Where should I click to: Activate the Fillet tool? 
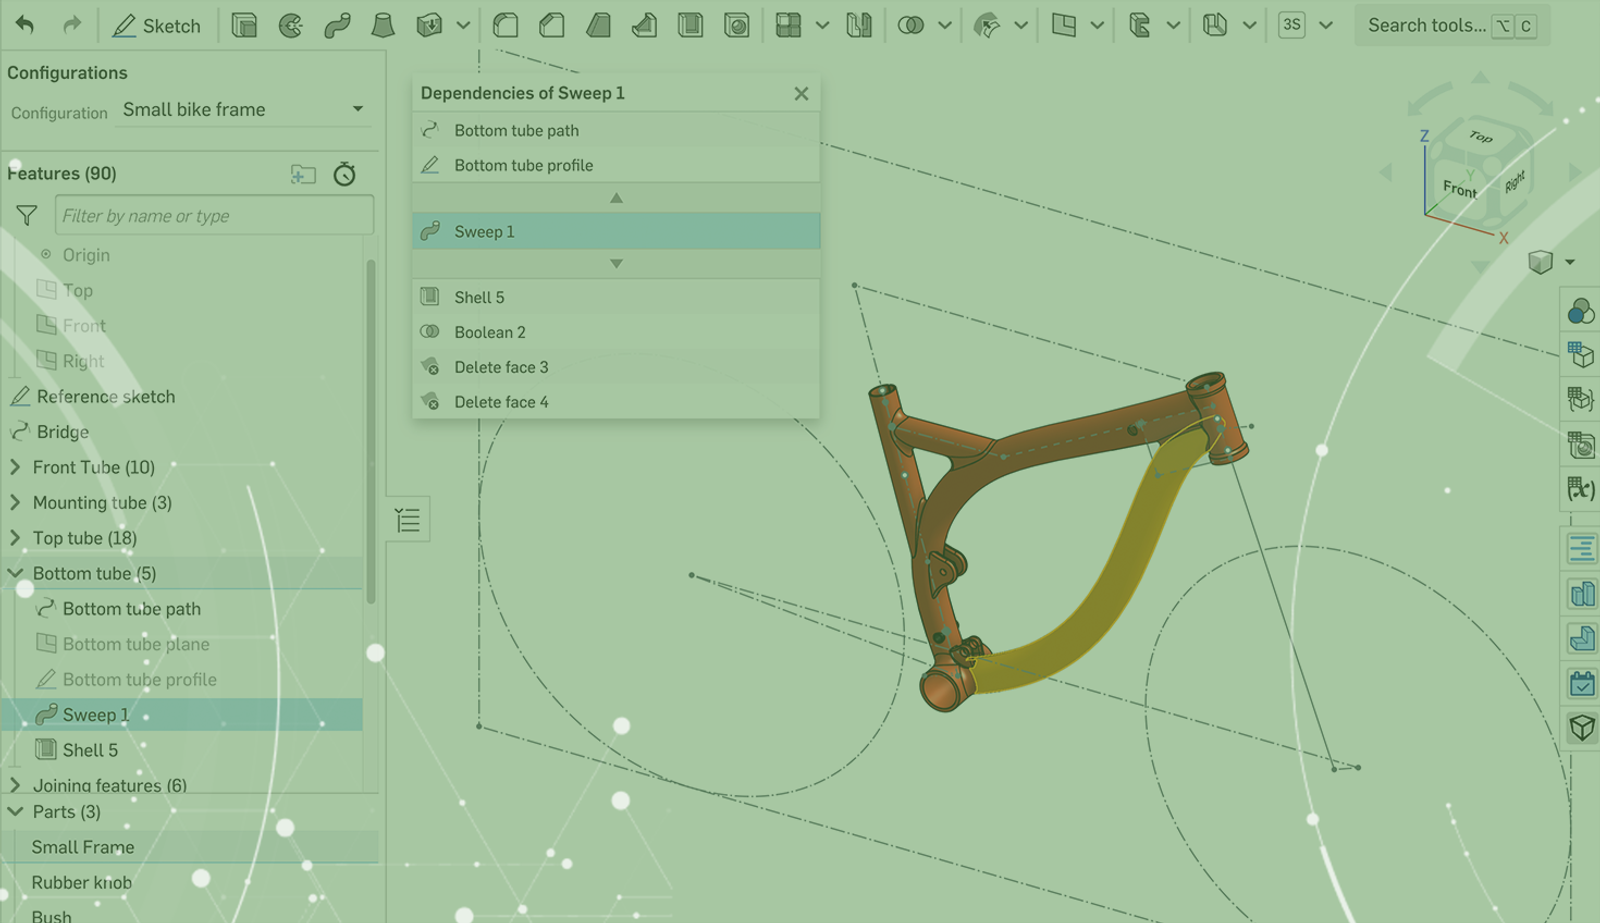[506, 26]
